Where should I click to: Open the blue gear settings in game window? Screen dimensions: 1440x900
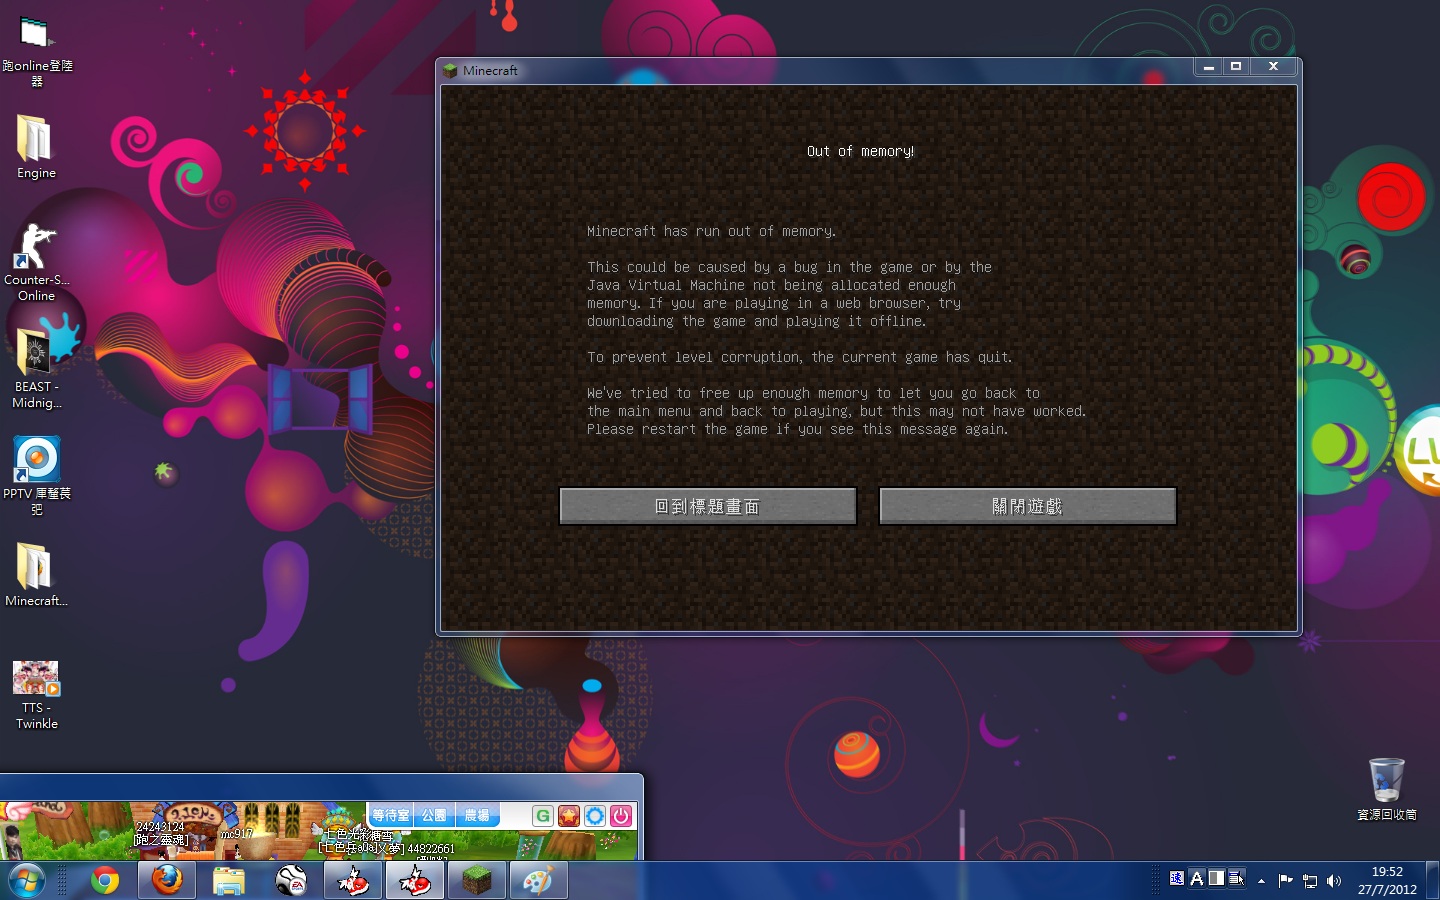click(595, 816)
